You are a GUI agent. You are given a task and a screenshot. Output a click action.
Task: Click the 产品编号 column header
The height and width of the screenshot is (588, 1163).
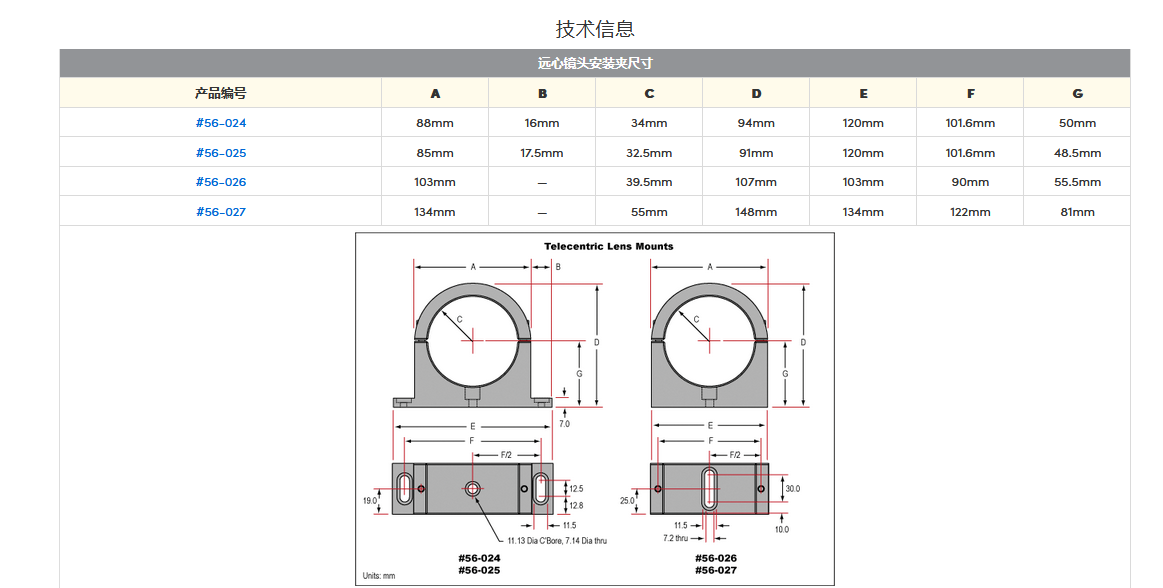tap(220, 93)
